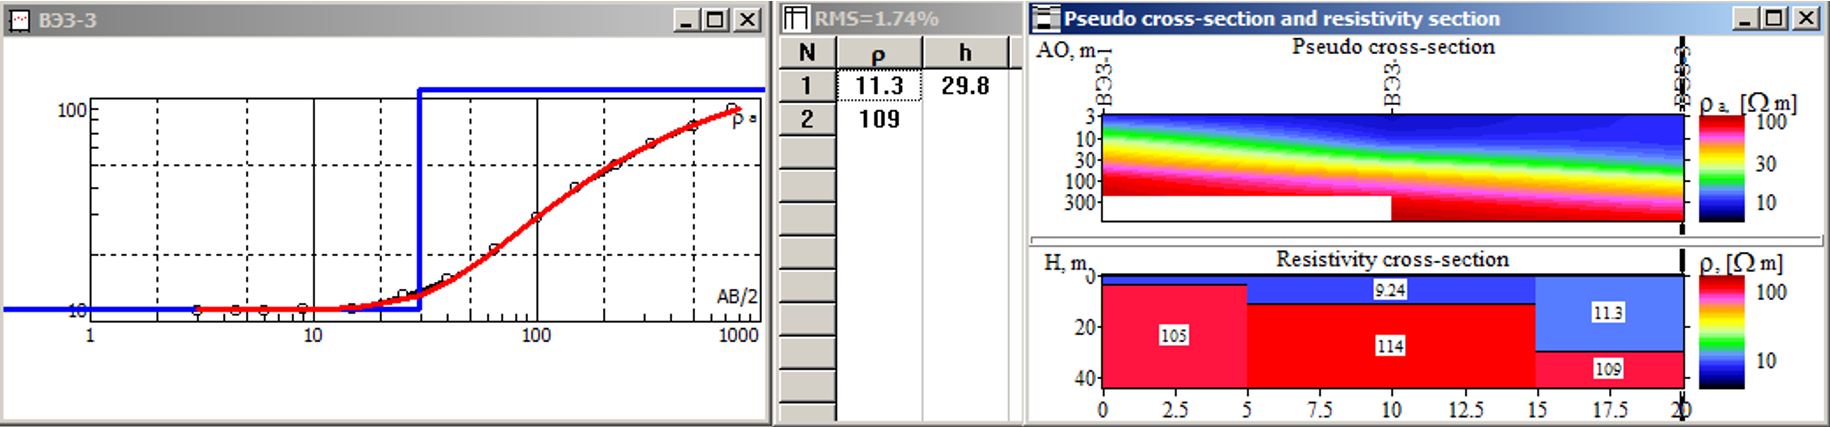Image resolution: width=1830 pixels, height=427 pixels.
Task: Click the 105 resistivity block label
Action: point(1173,335)
